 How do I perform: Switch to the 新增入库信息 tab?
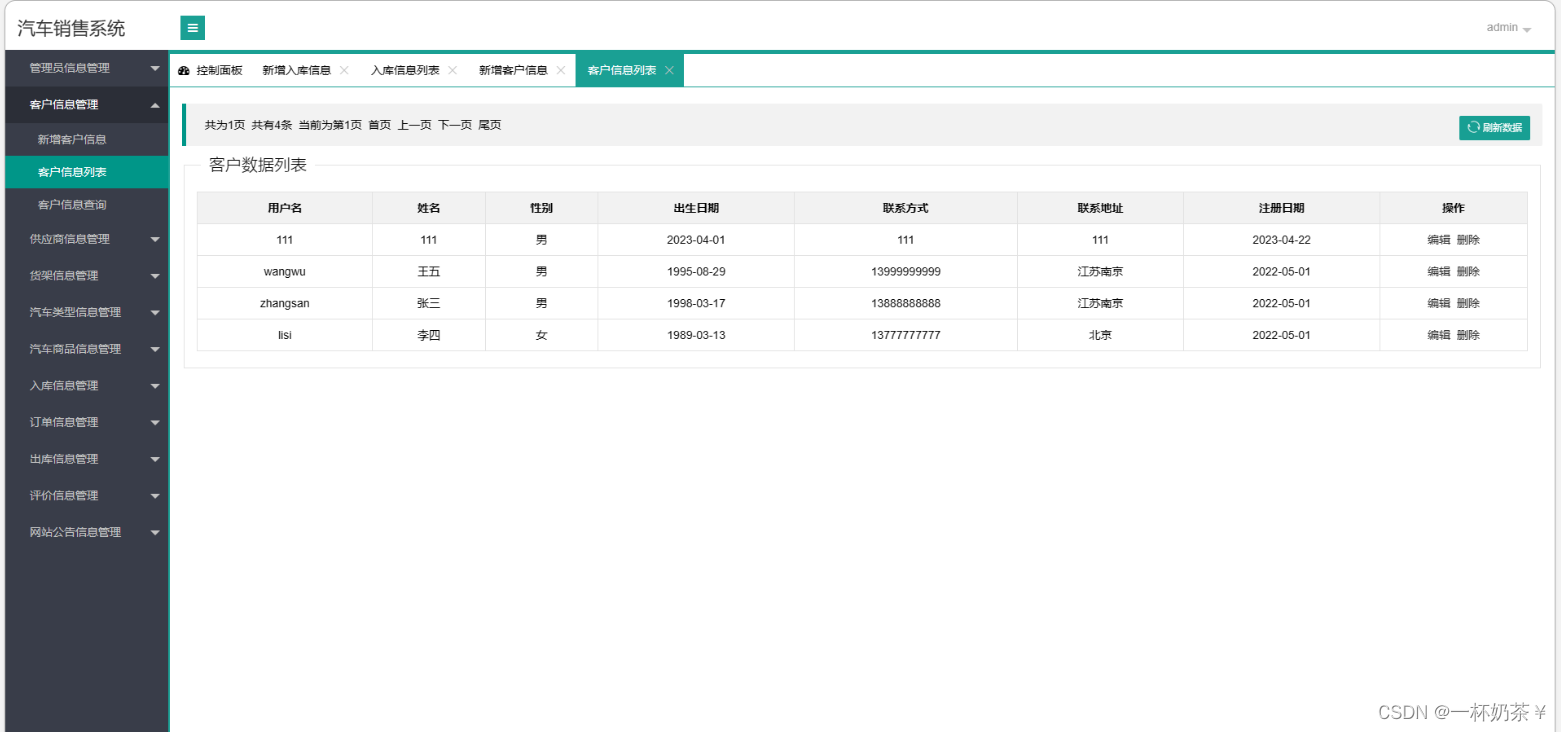tap(296, 70)
